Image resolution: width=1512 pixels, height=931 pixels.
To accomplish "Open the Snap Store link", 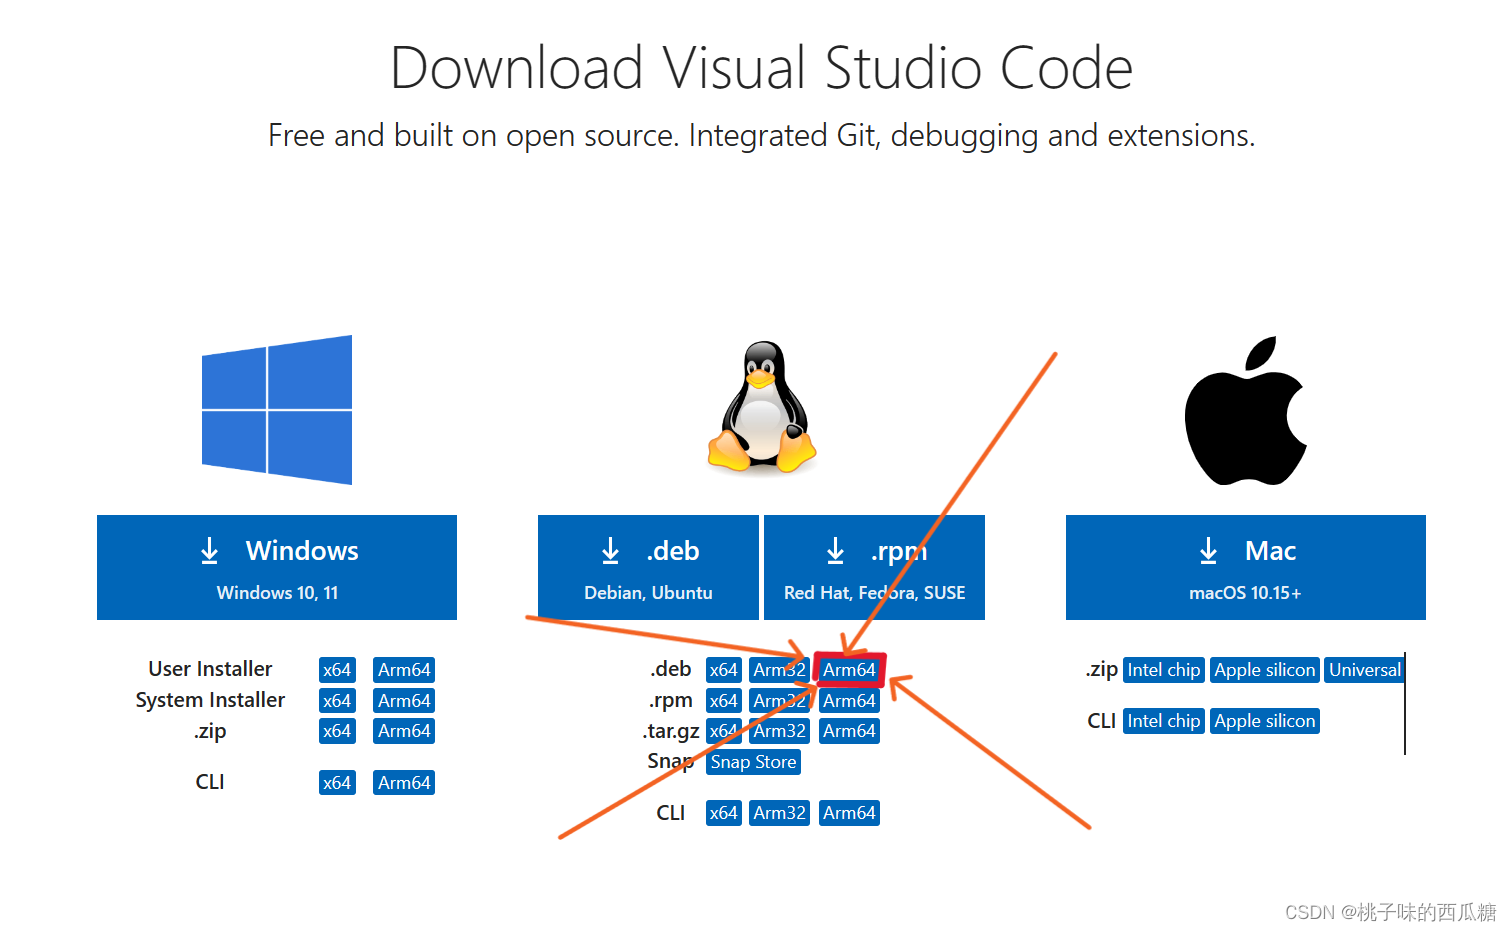I will pyautogui.click(x=753, y=762).
